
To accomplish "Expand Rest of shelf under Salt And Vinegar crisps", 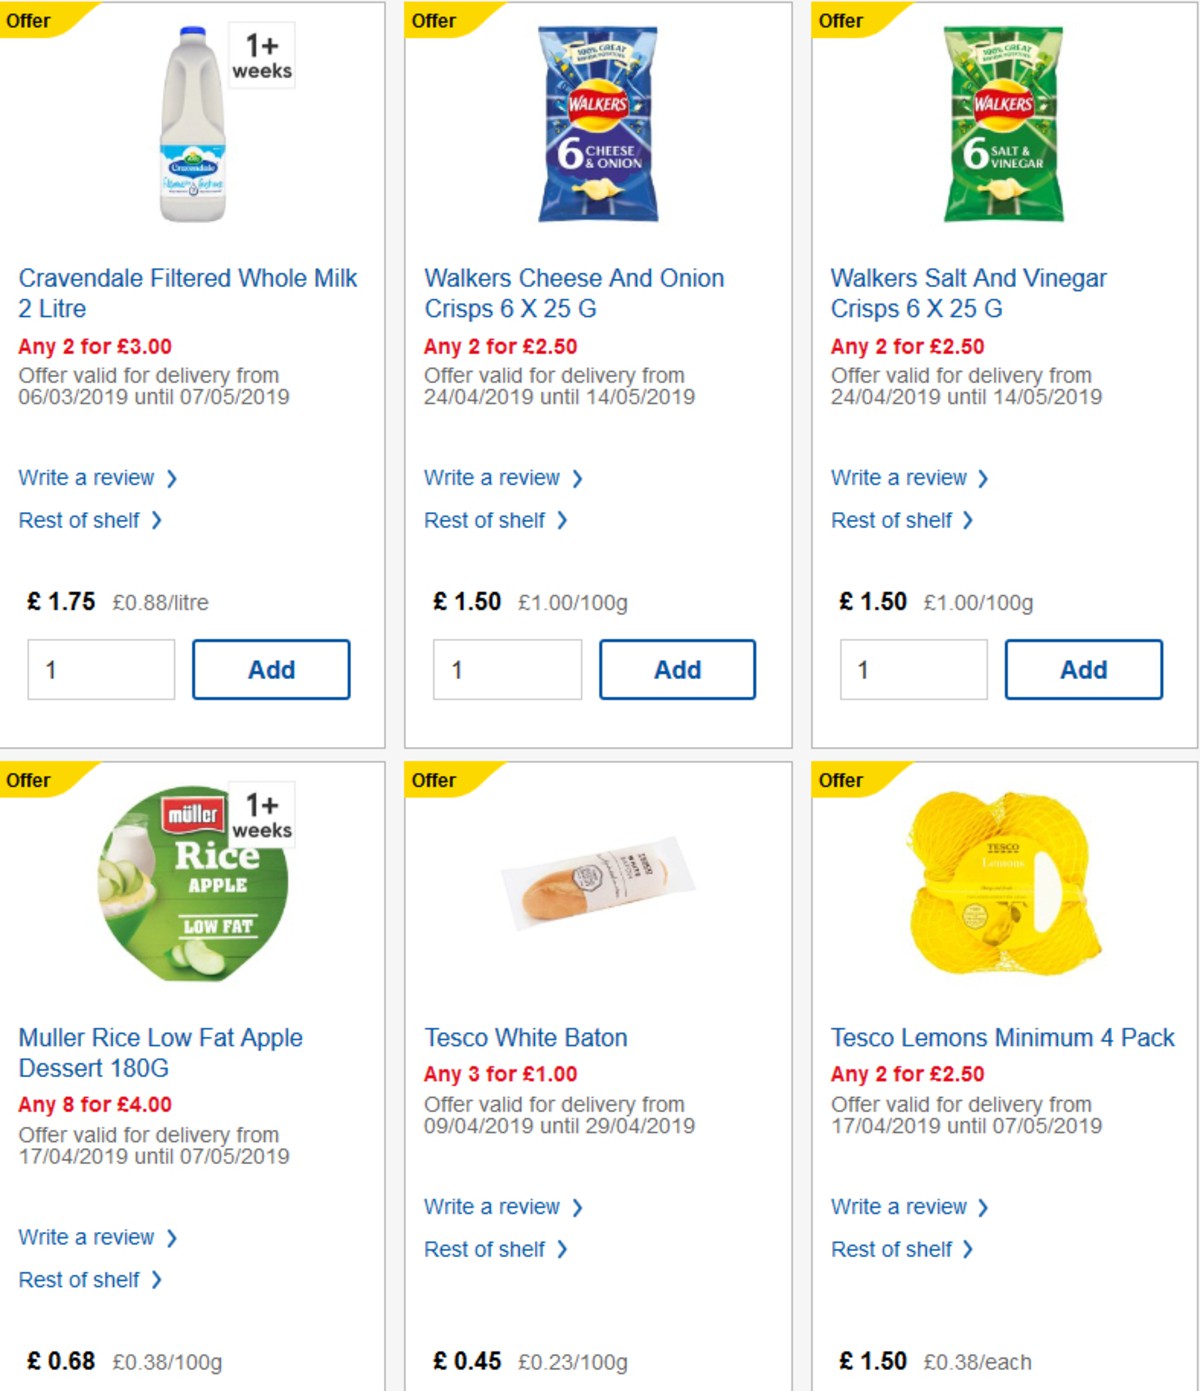I will 895,520.
